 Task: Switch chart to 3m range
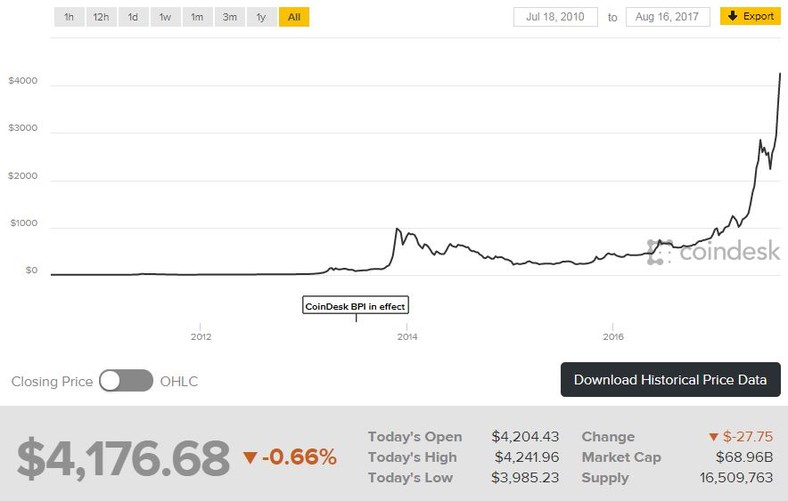point(229,17)
